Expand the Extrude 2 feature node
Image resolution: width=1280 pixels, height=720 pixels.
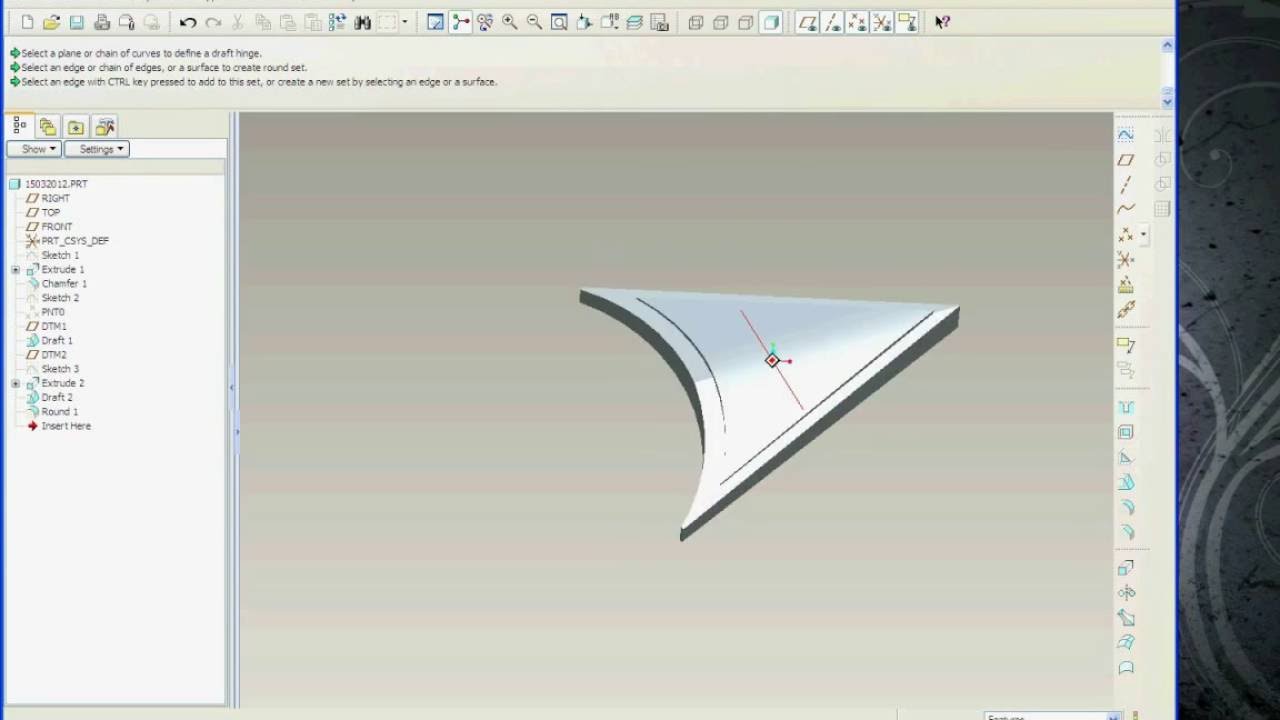[15, 384]
